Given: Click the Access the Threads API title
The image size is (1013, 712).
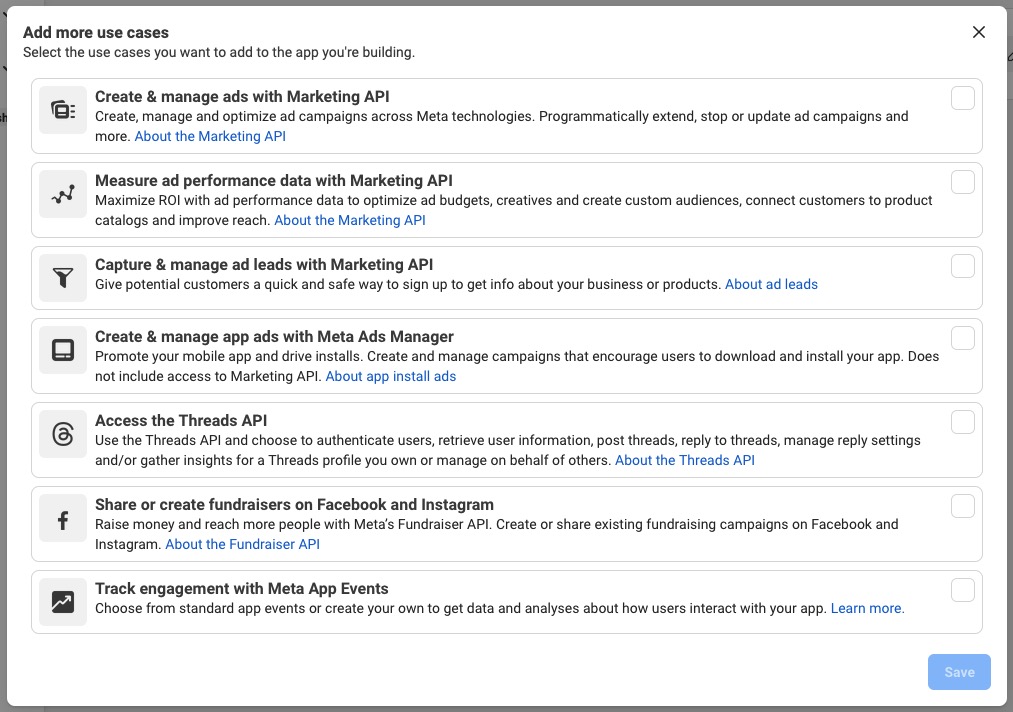Looking at the screenshot, I should 181,421.
